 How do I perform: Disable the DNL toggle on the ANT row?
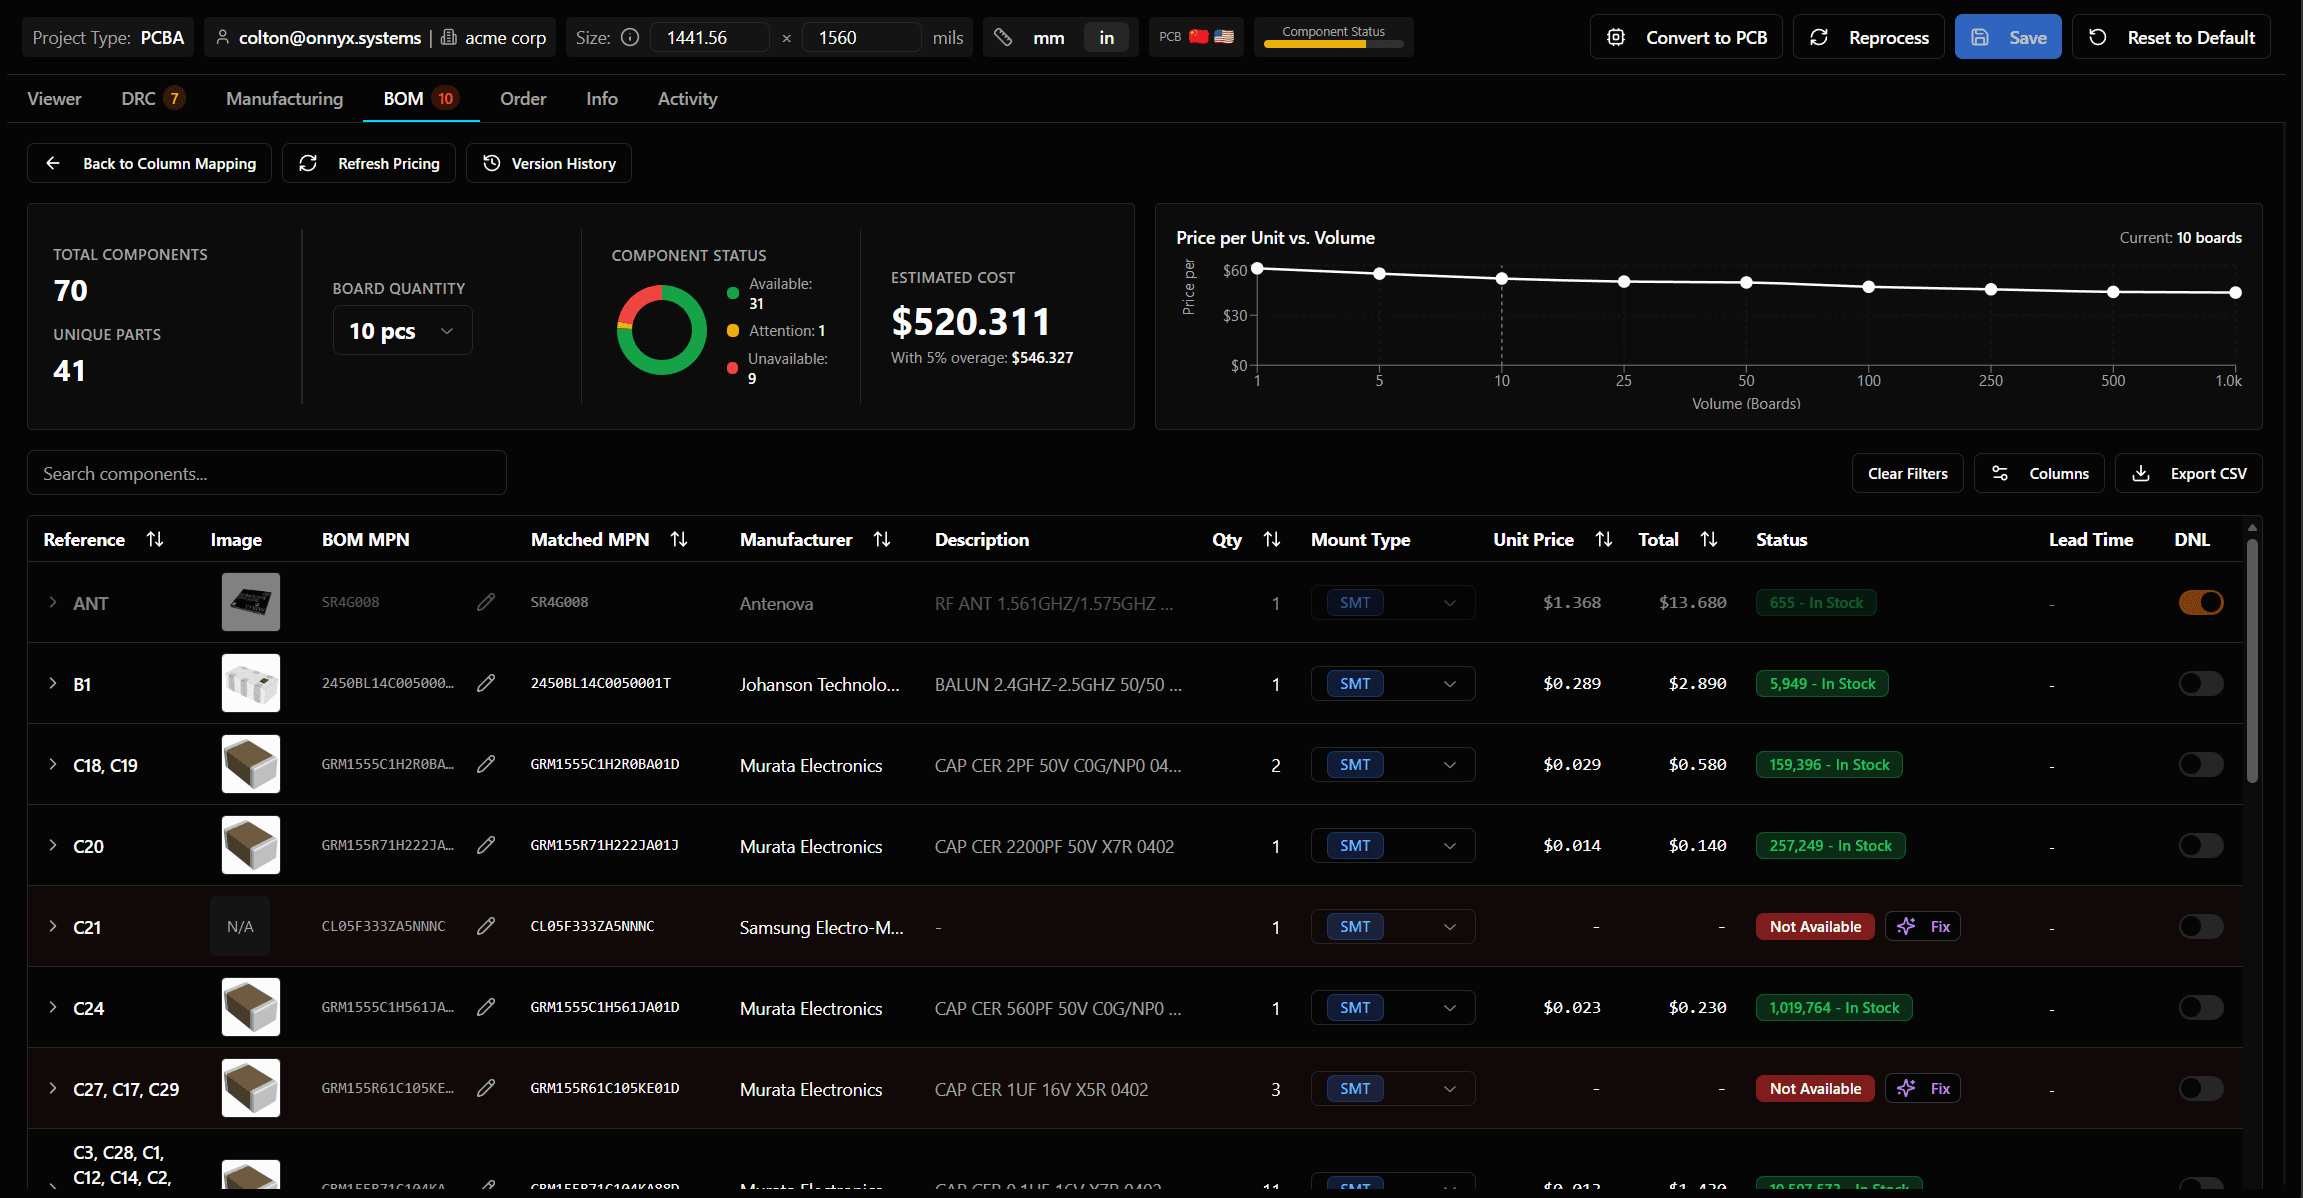coord(2200,602)
